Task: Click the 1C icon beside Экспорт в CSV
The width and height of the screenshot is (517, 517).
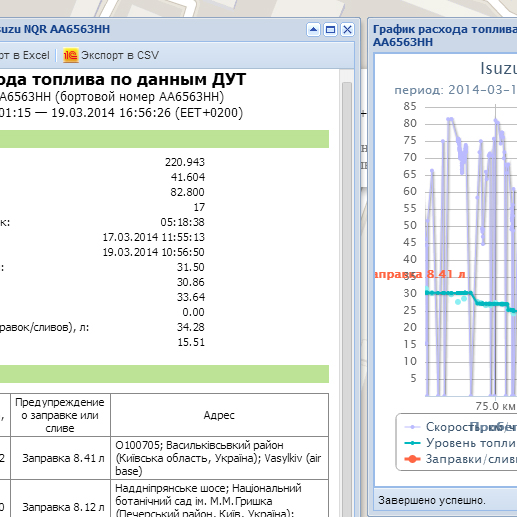Action: (71, 55)
